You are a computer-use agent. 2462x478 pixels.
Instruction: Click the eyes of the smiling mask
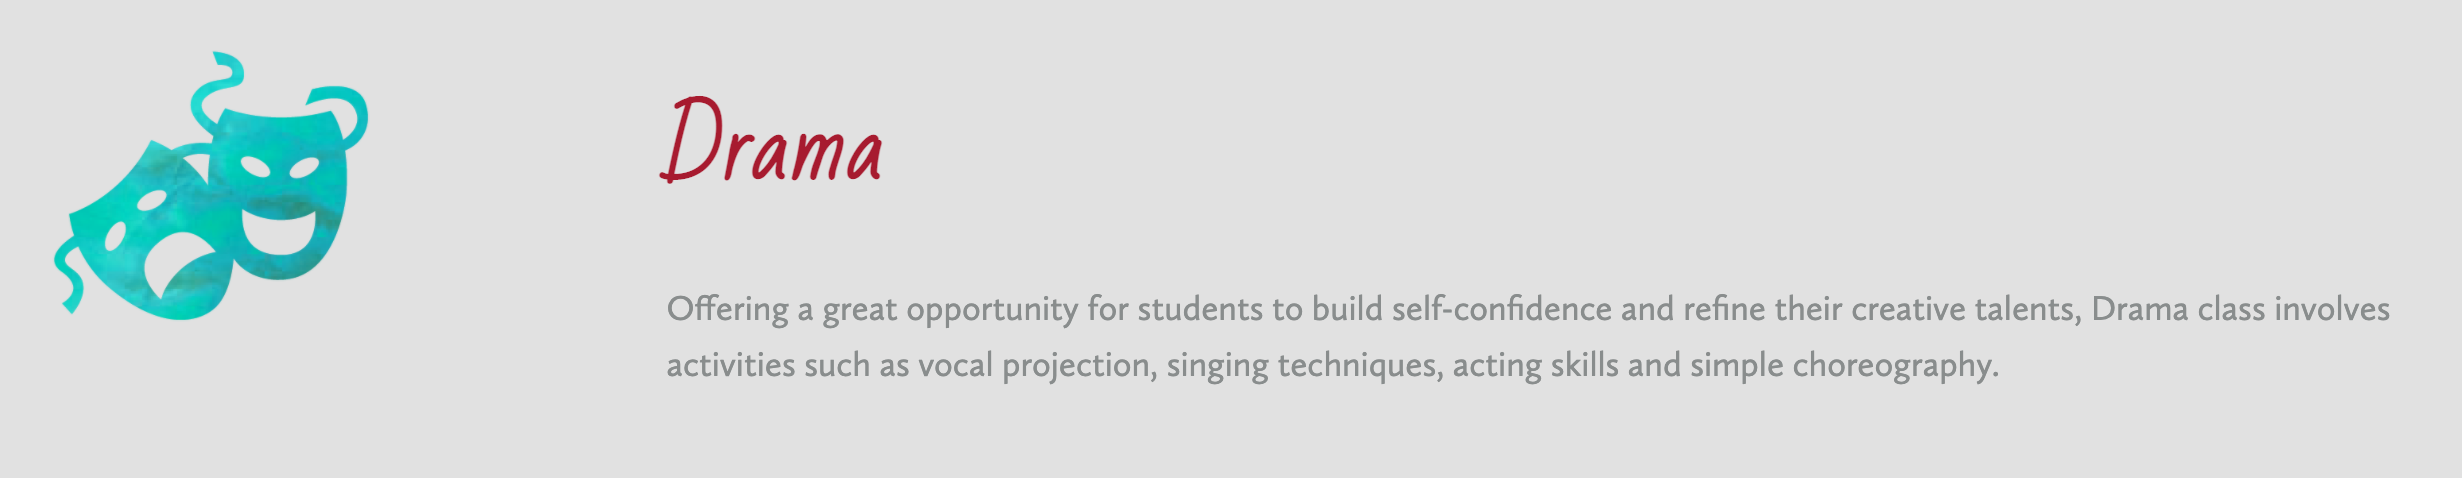[278, 167]
